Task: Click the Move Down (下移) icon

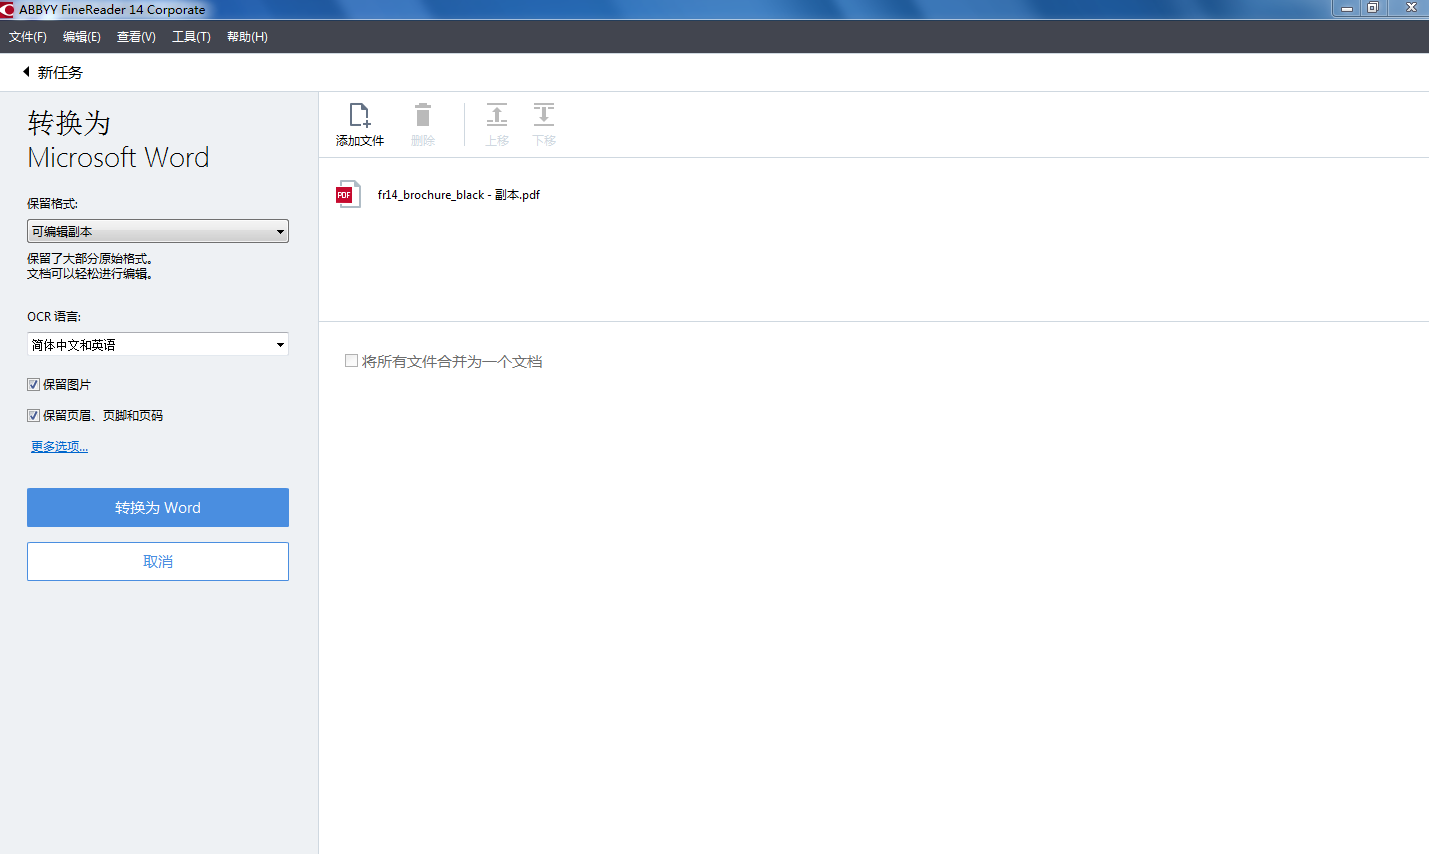Action: (x=544, y=115)
